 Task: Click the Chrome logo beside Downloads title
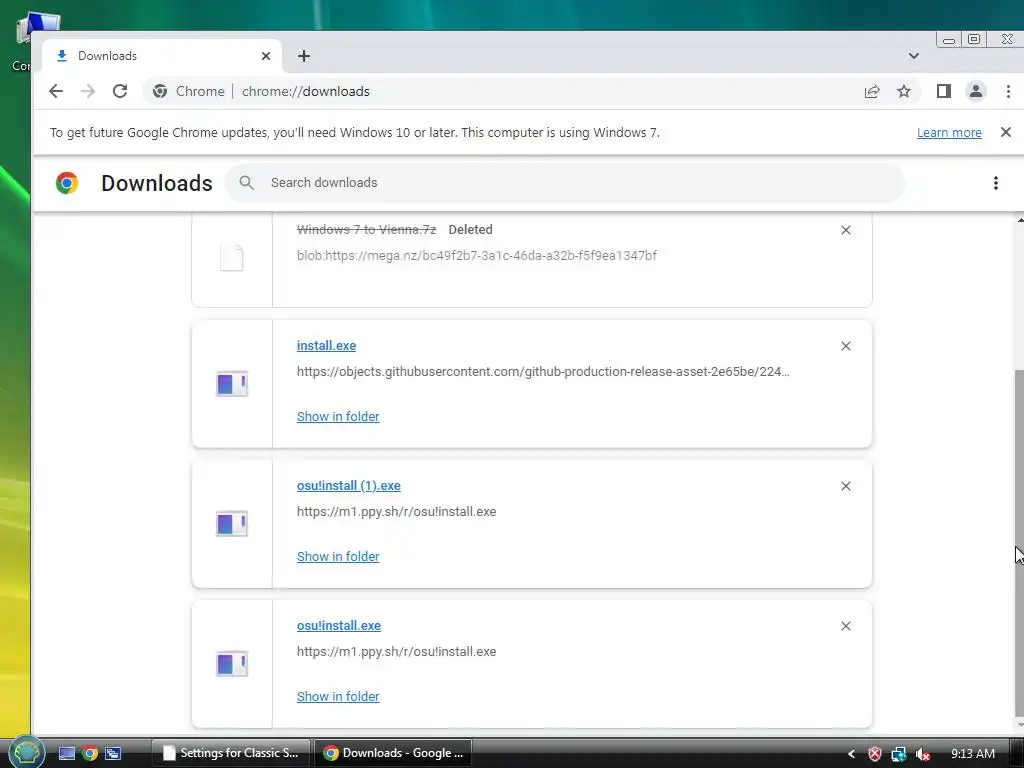pyautogui.click(x=67, y=183)
